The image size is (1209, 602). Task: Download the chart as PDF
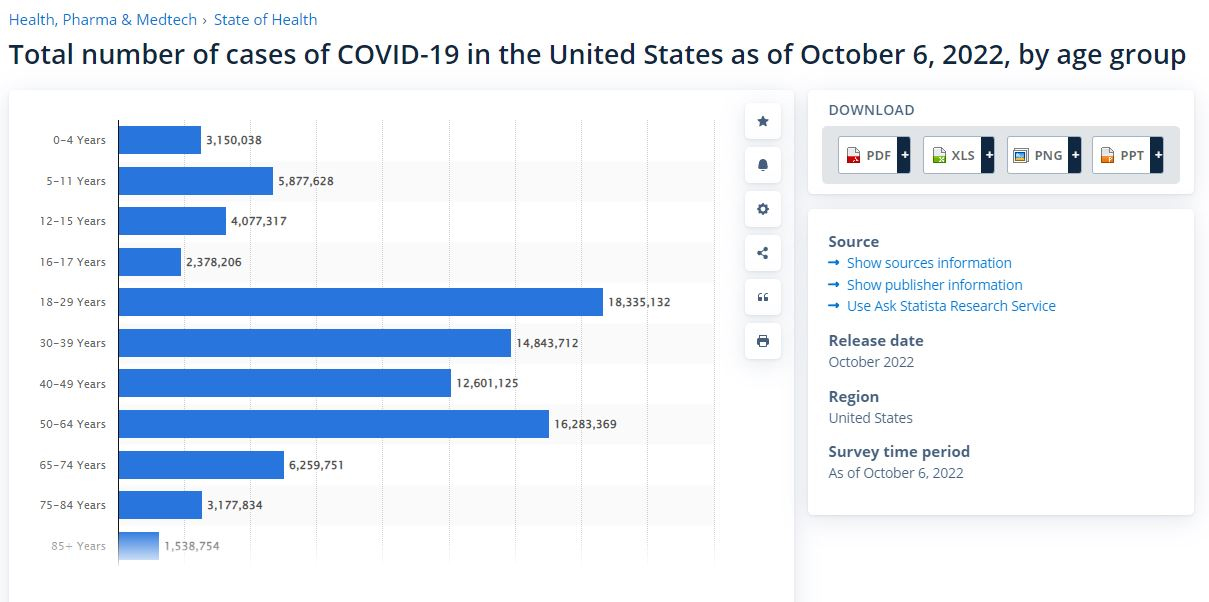click(x=867, y=155)
